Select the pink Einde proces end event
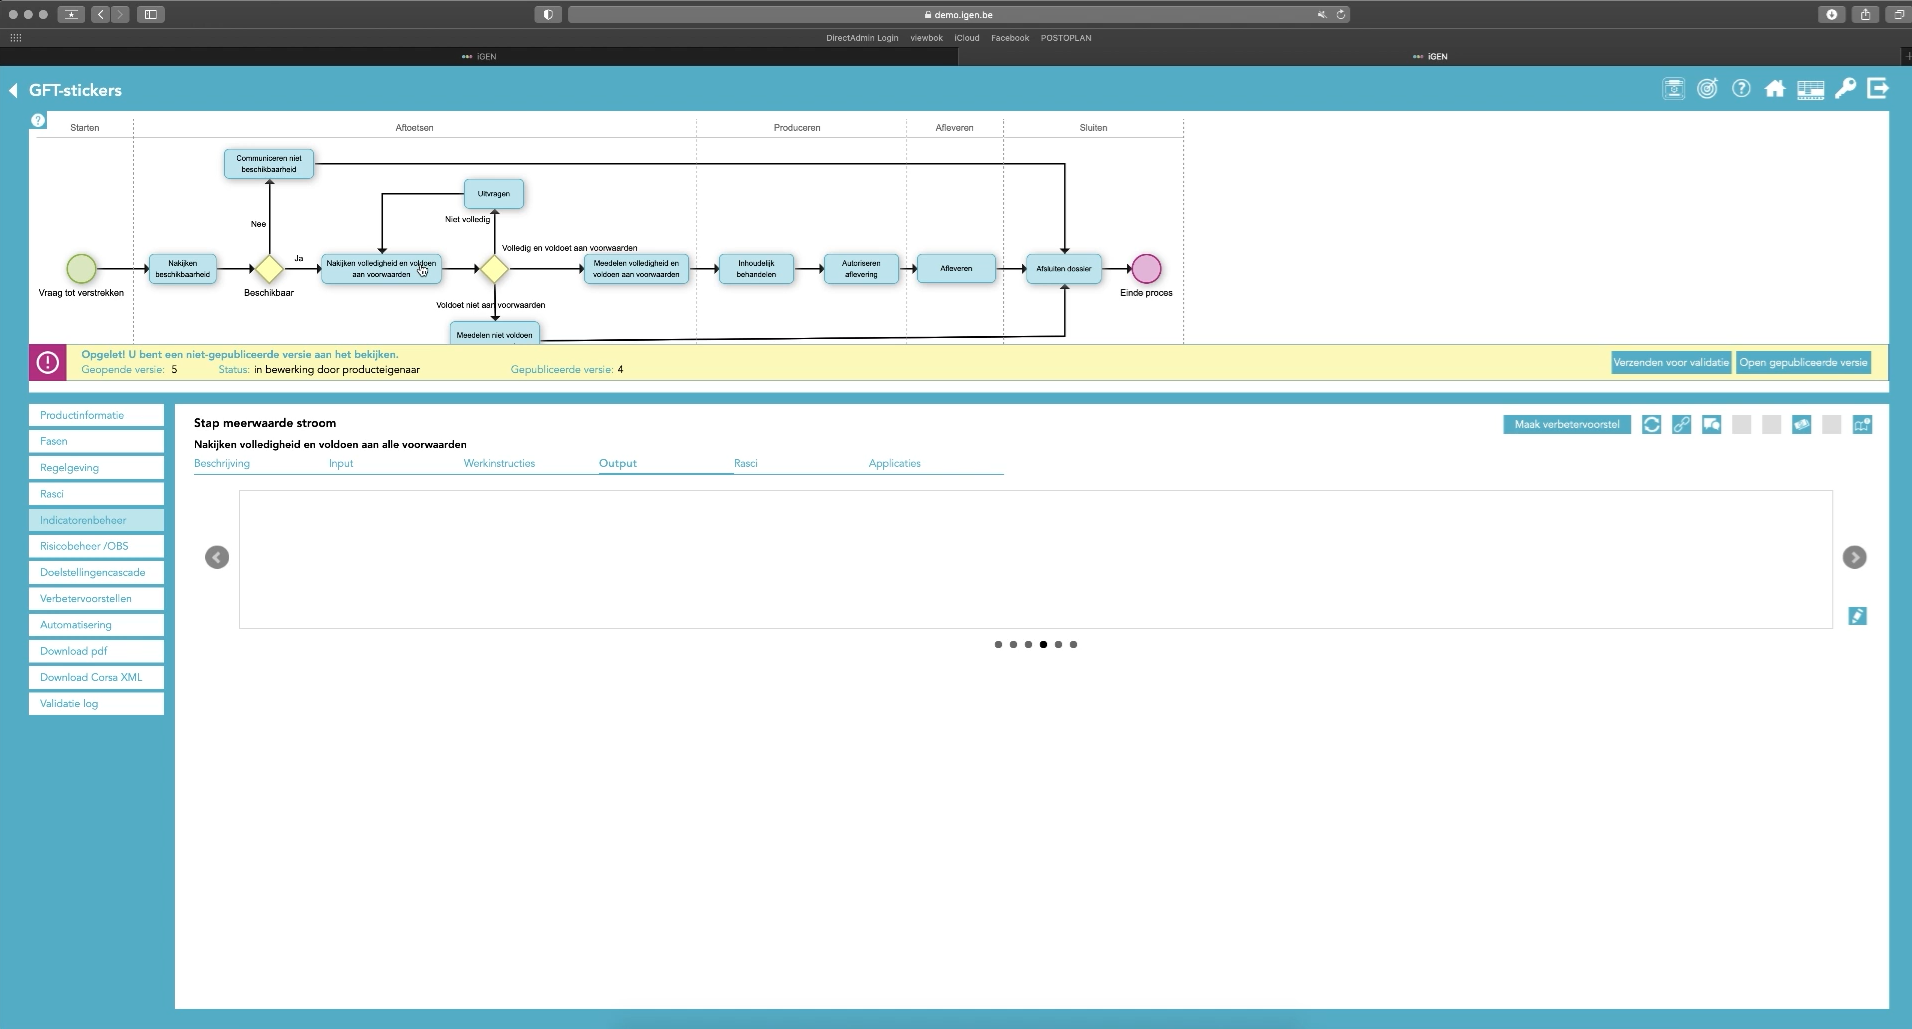1912x1029 pixels. 1146,268
